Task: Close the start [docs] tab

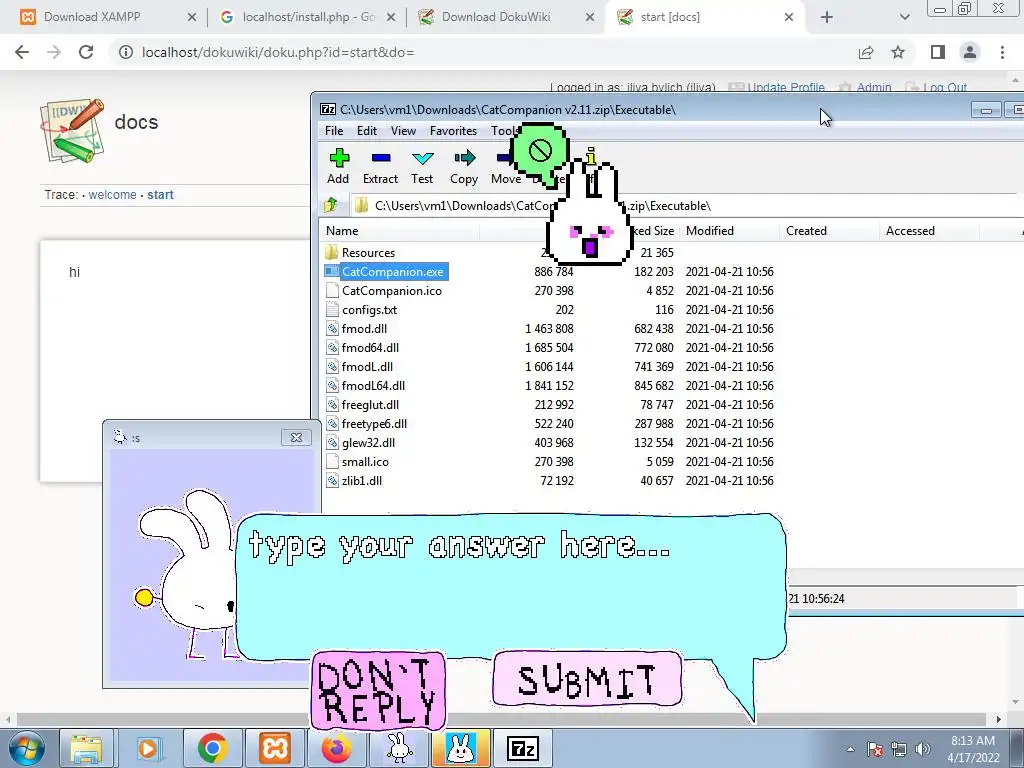Action: tap(789, 17)
